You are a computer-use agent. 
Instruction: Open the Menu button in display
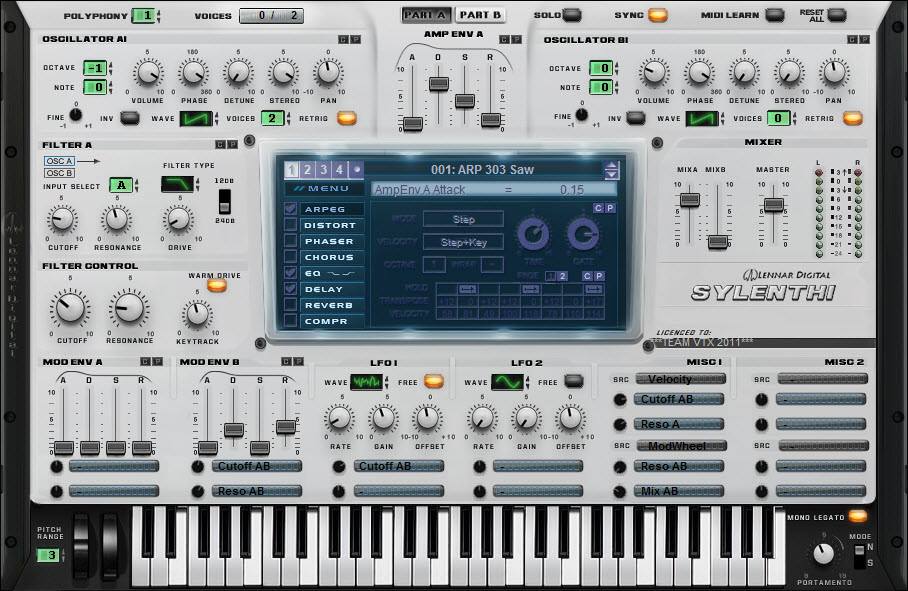(x=324, y=188)
